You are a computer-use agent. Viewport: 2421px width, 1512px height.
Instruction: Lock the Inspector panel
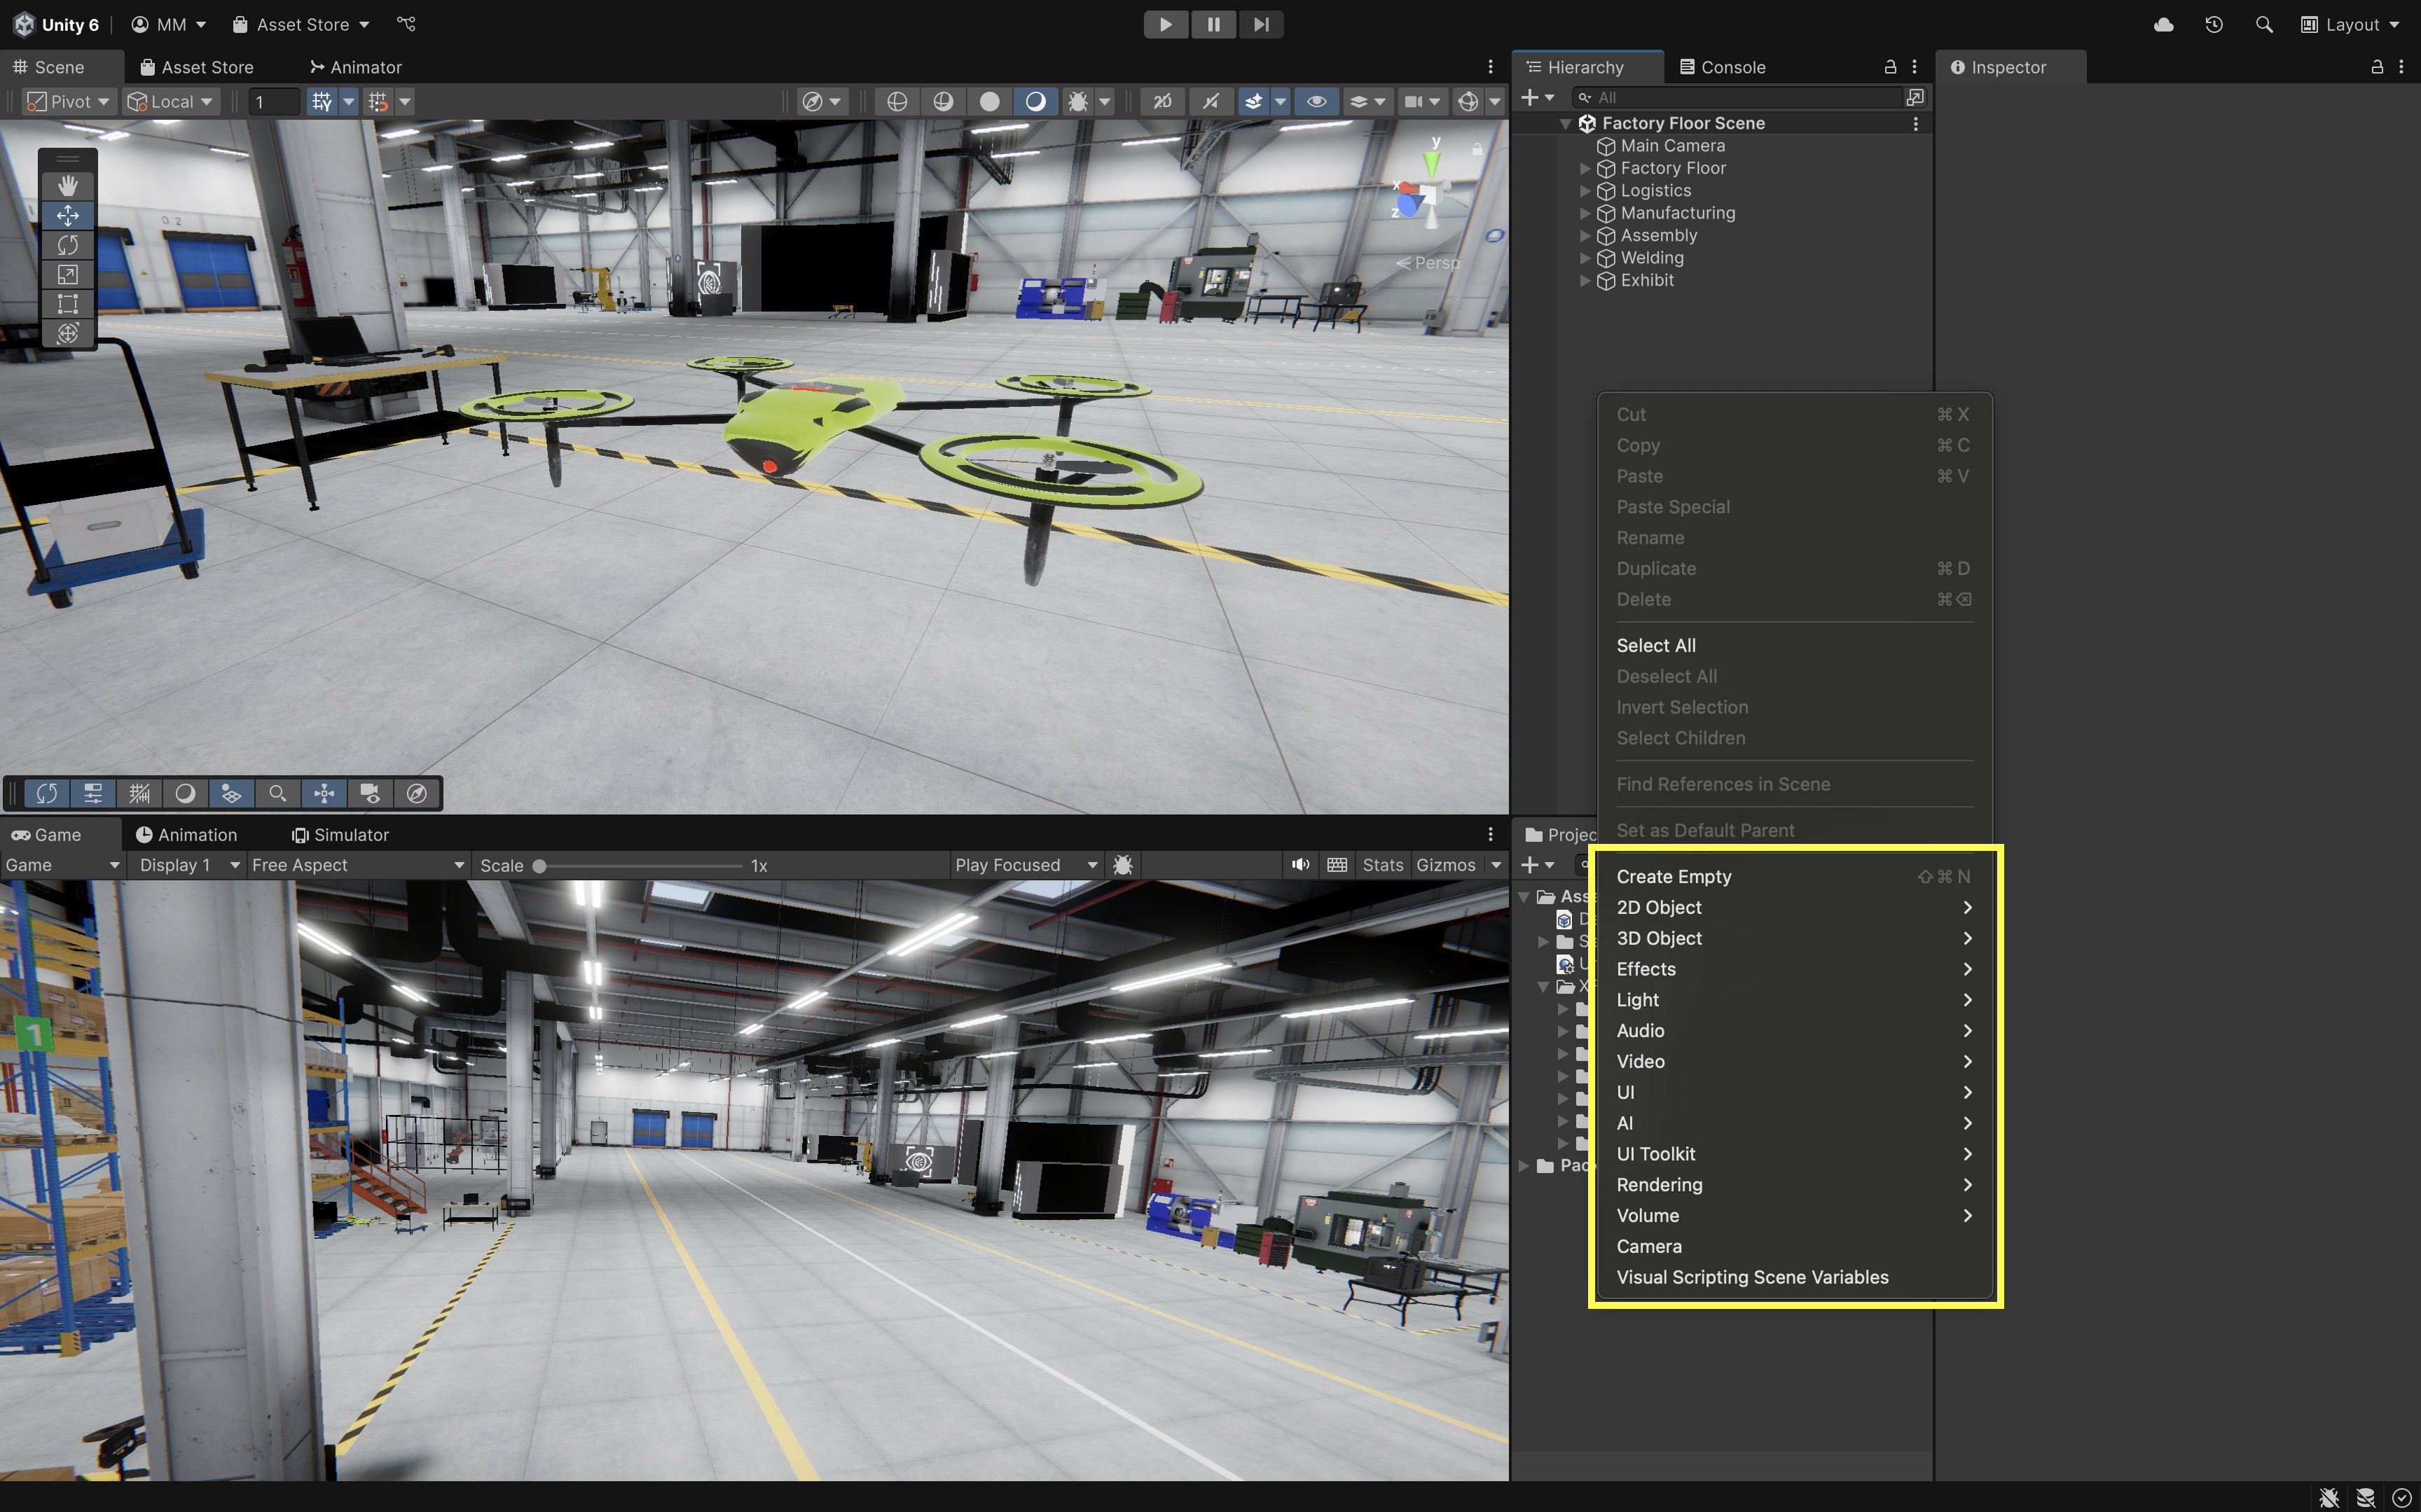coord(2376,67)
